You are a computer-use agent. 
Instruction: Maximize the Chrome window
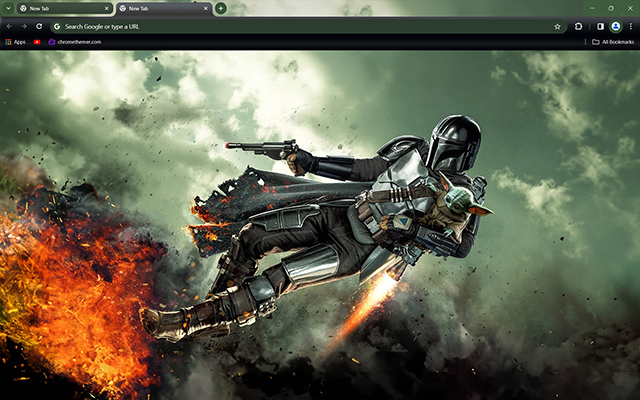point(611,8)
